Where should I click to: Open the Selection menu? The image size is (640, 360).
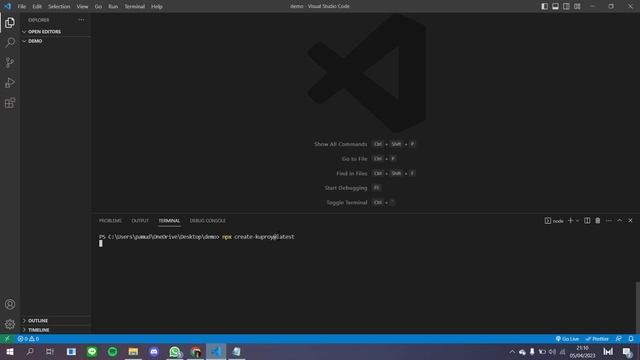tap(59, 6)
